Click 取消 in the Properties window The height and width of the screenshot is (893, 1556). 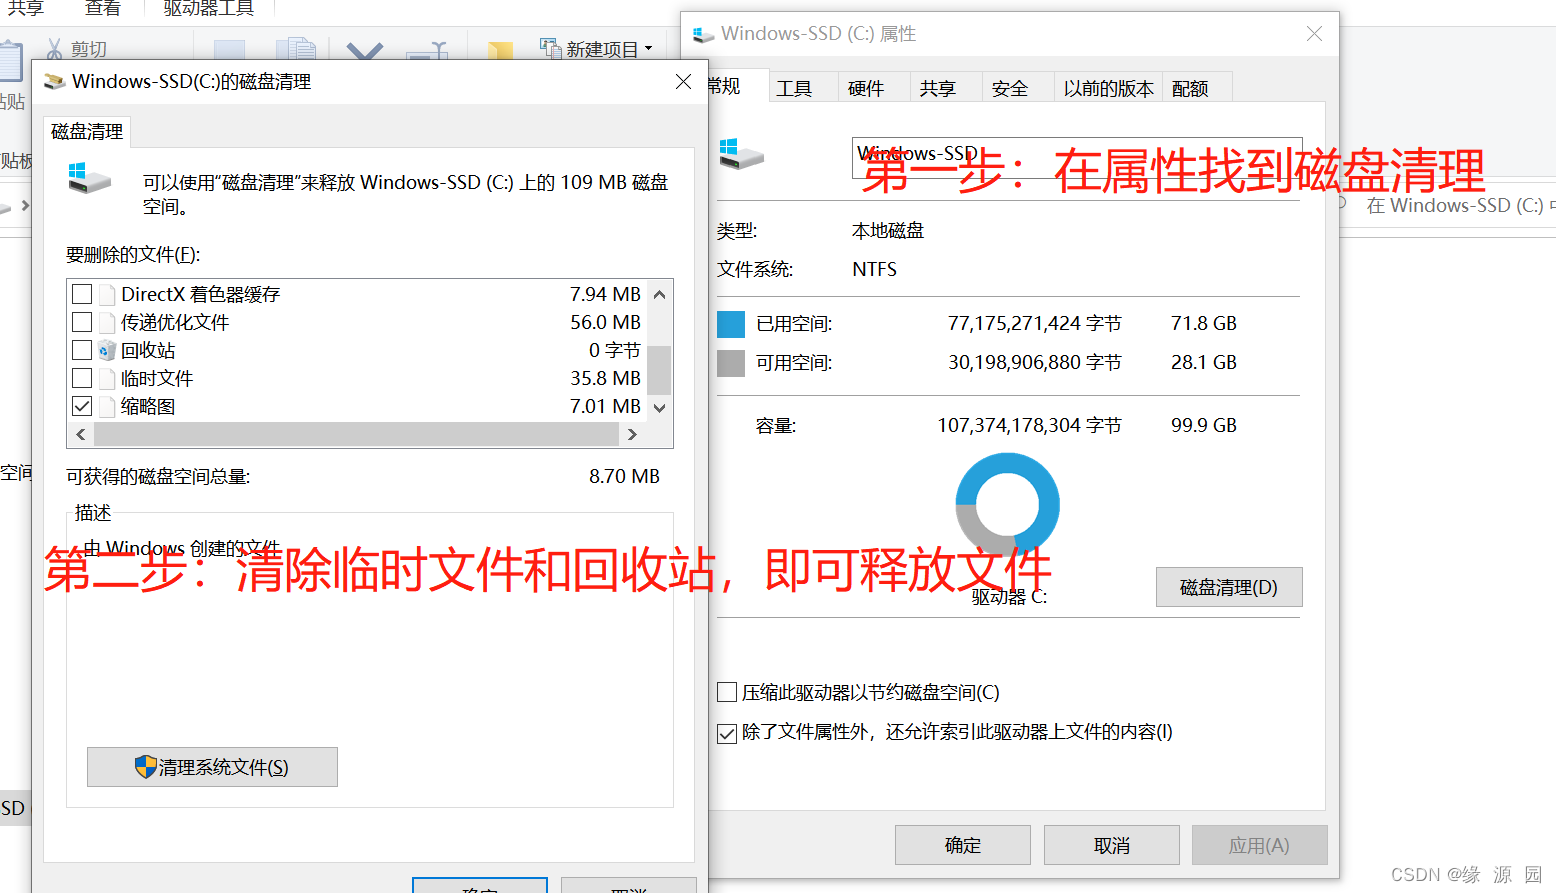click(1112, 845)
